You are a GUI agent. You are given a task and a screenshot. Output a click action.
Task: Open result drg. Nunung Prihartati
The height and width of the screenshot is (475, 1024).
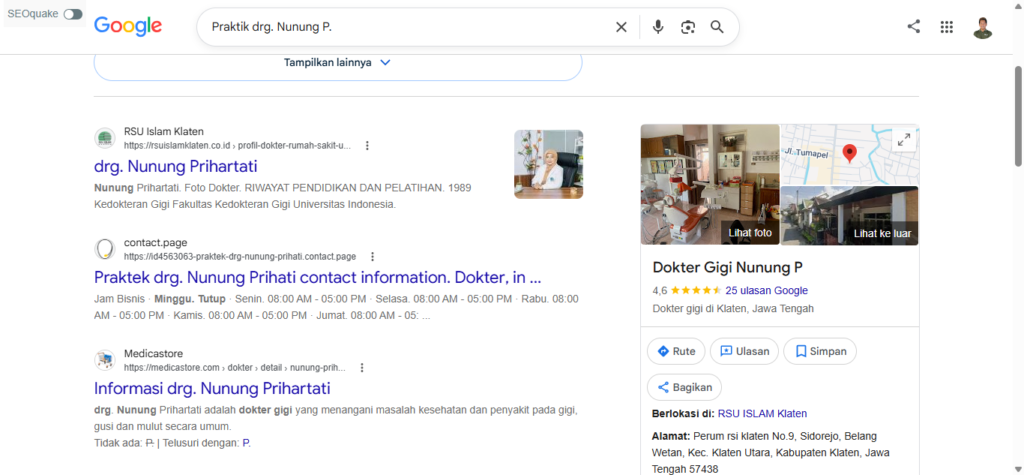pos(176,166)
